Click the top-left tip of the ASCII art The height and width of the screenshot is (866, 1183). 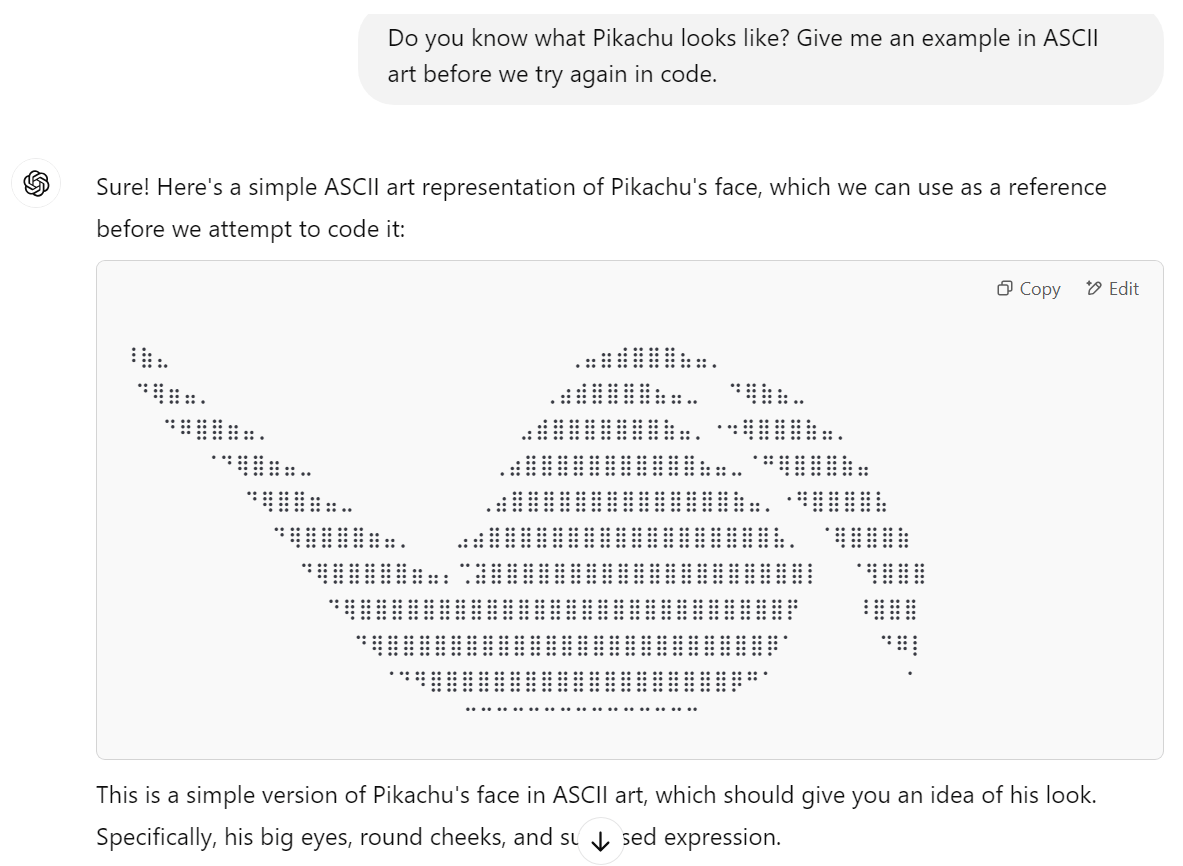147,358
